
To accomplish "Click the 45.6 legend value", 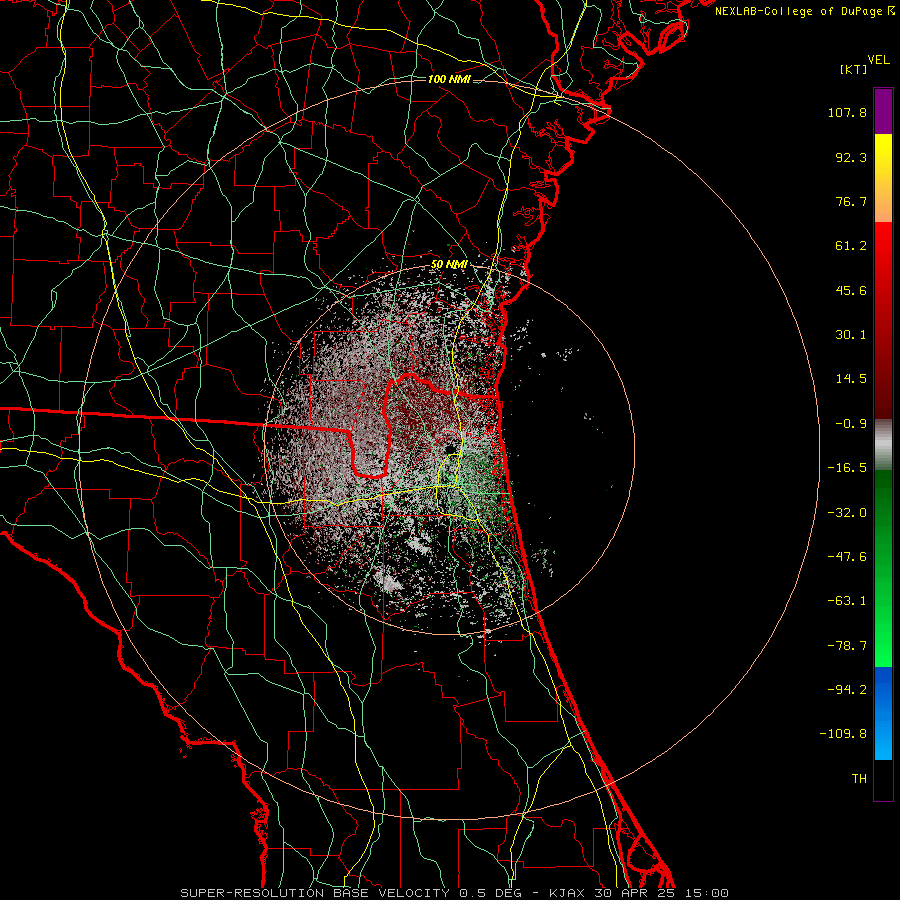I will [x=851, y=290].
